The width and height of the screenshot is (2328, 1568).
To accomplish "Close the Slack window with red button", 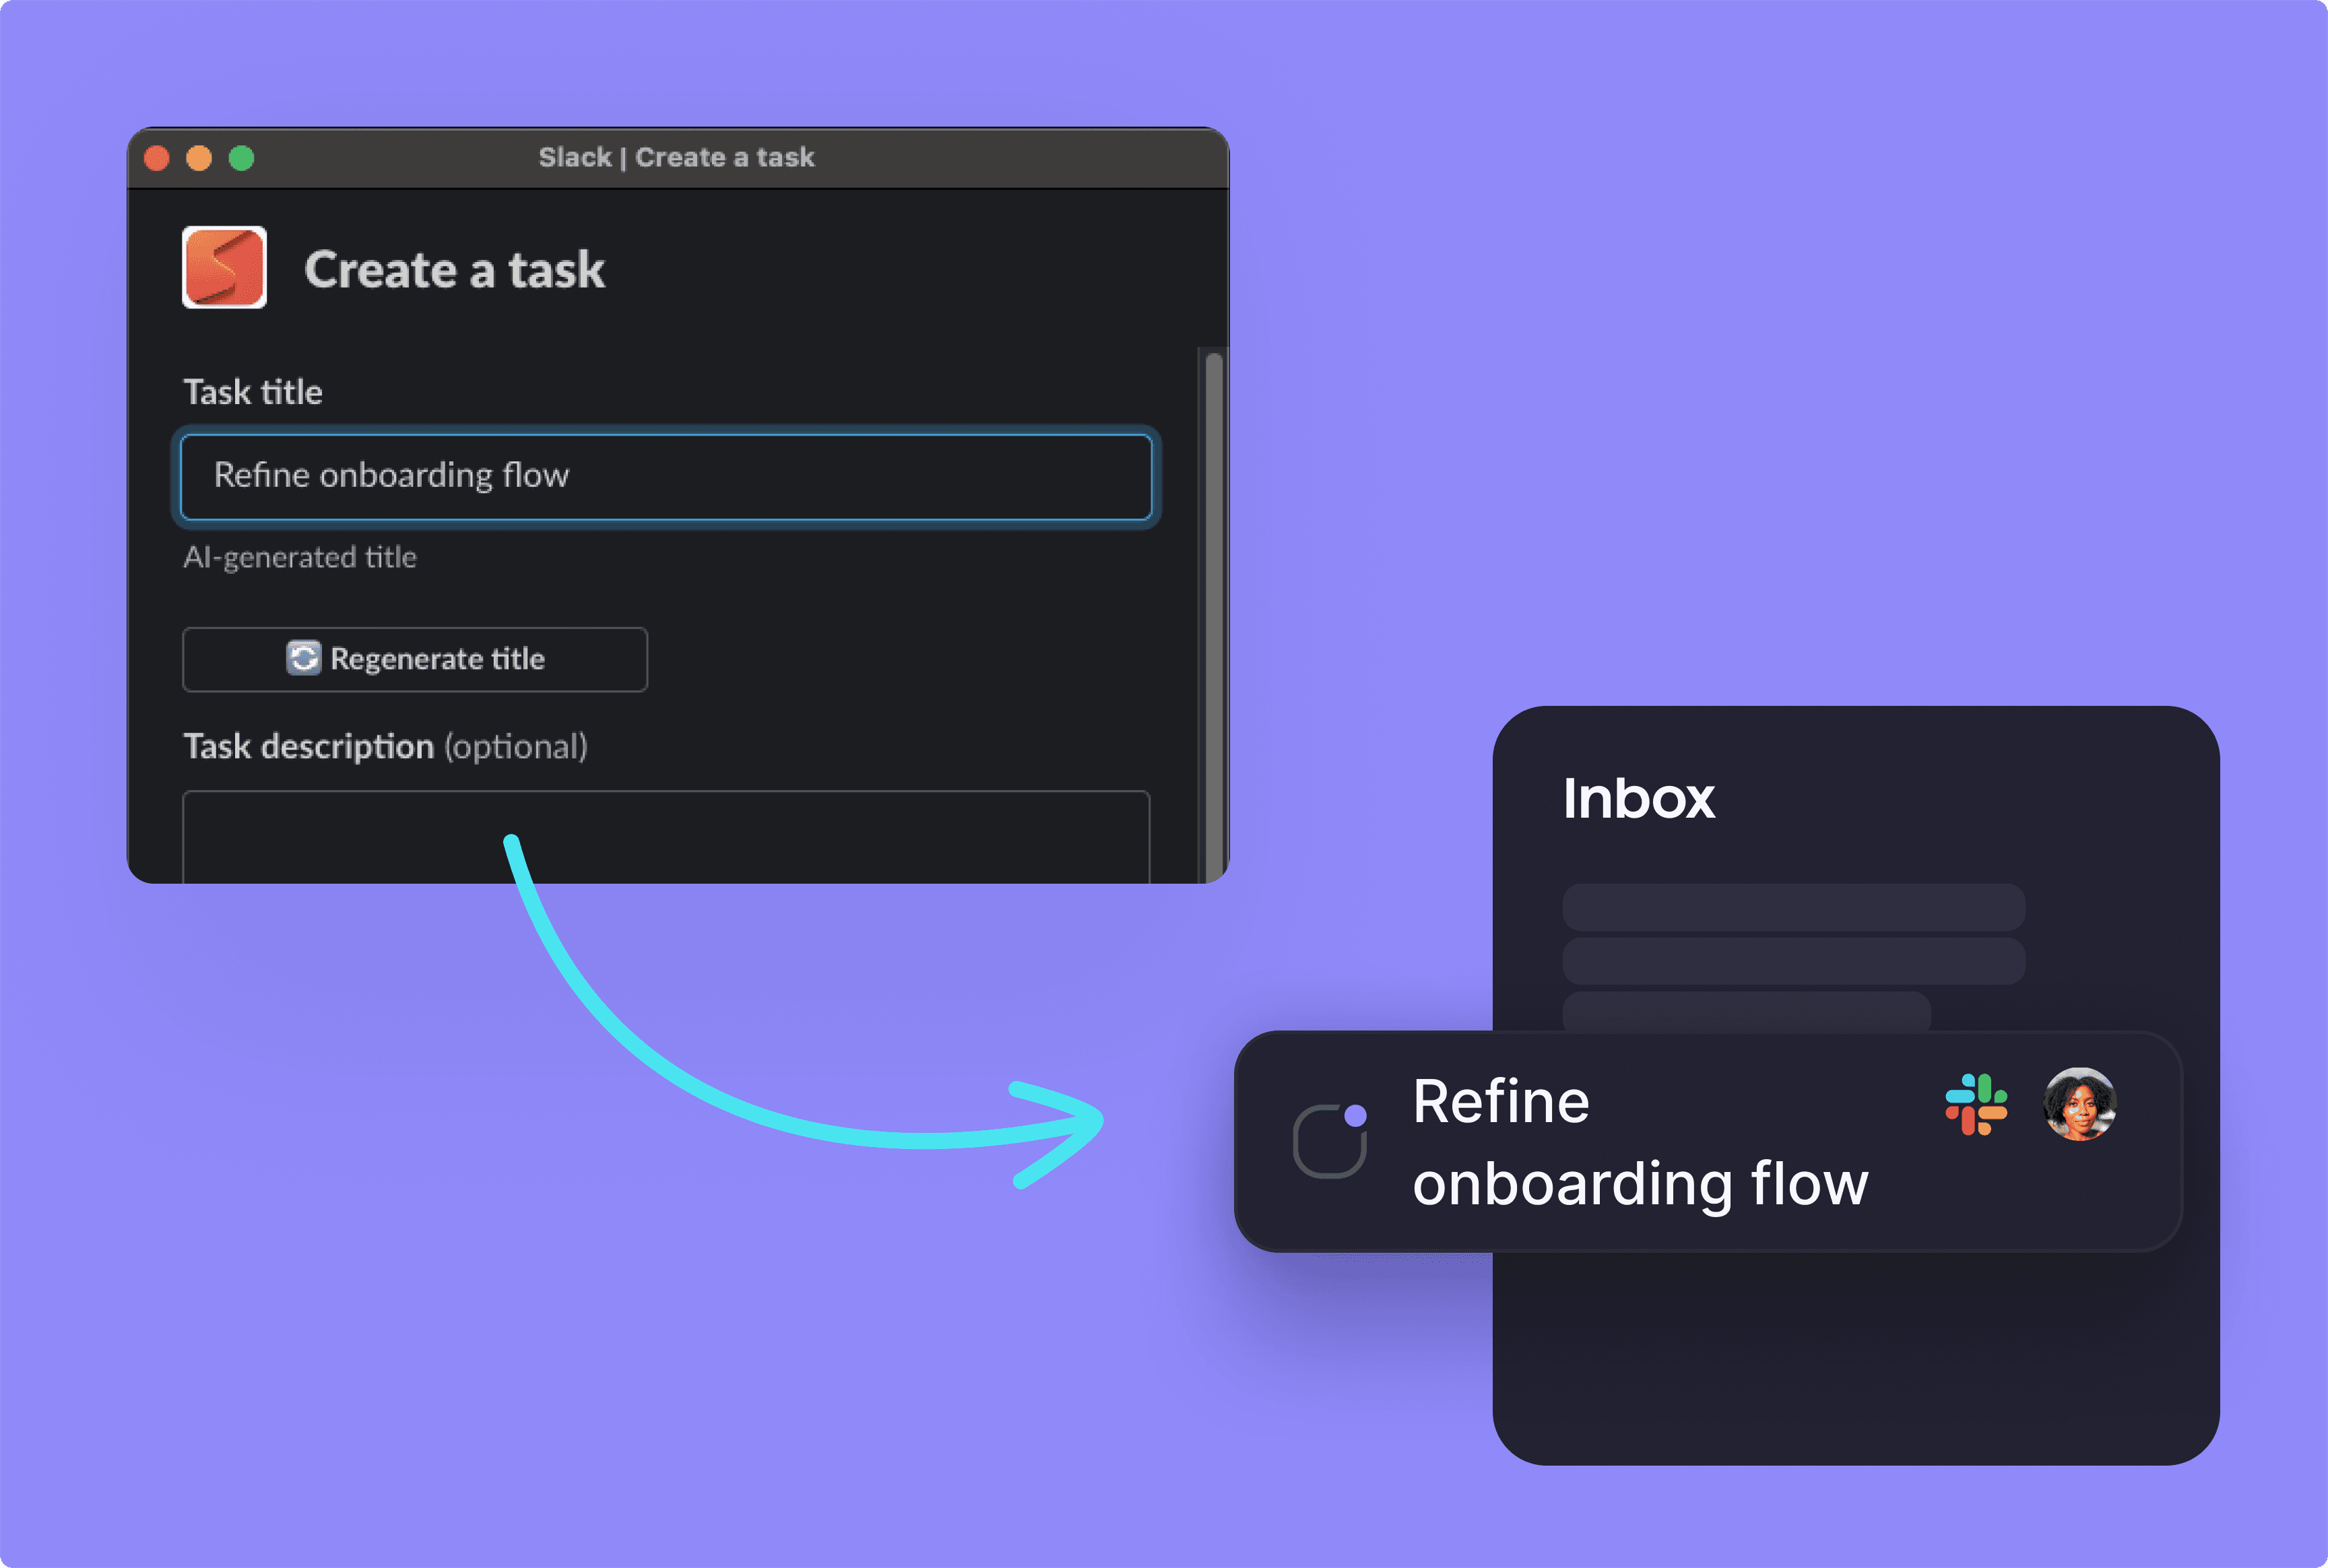I will point(157,158).
